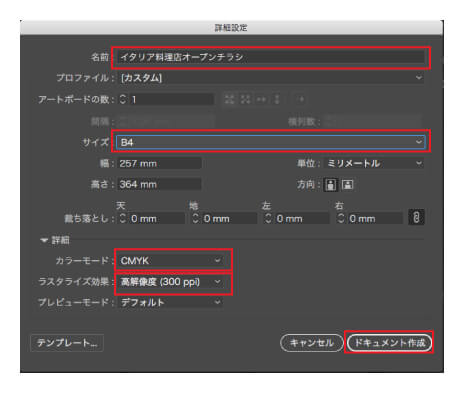Screen dimensions: 465x394
Task: Click the 右 bleed value field
Action: tap(375, 218)
